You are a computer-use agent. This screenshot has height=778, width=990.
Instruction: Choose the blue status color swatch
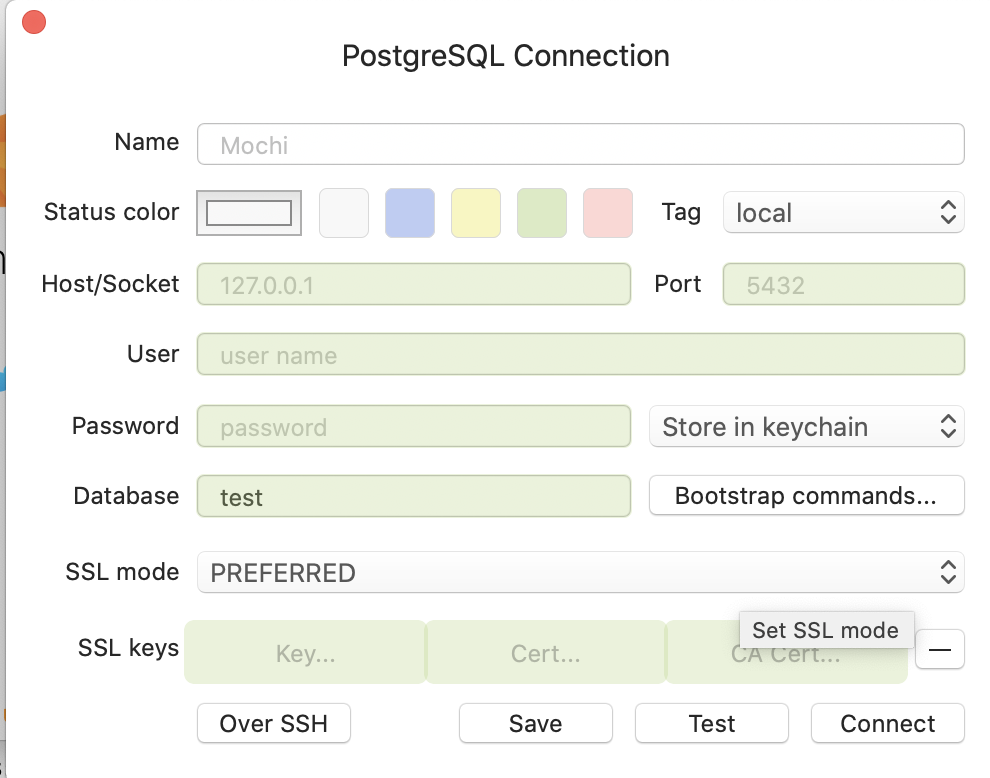point(410,213)
